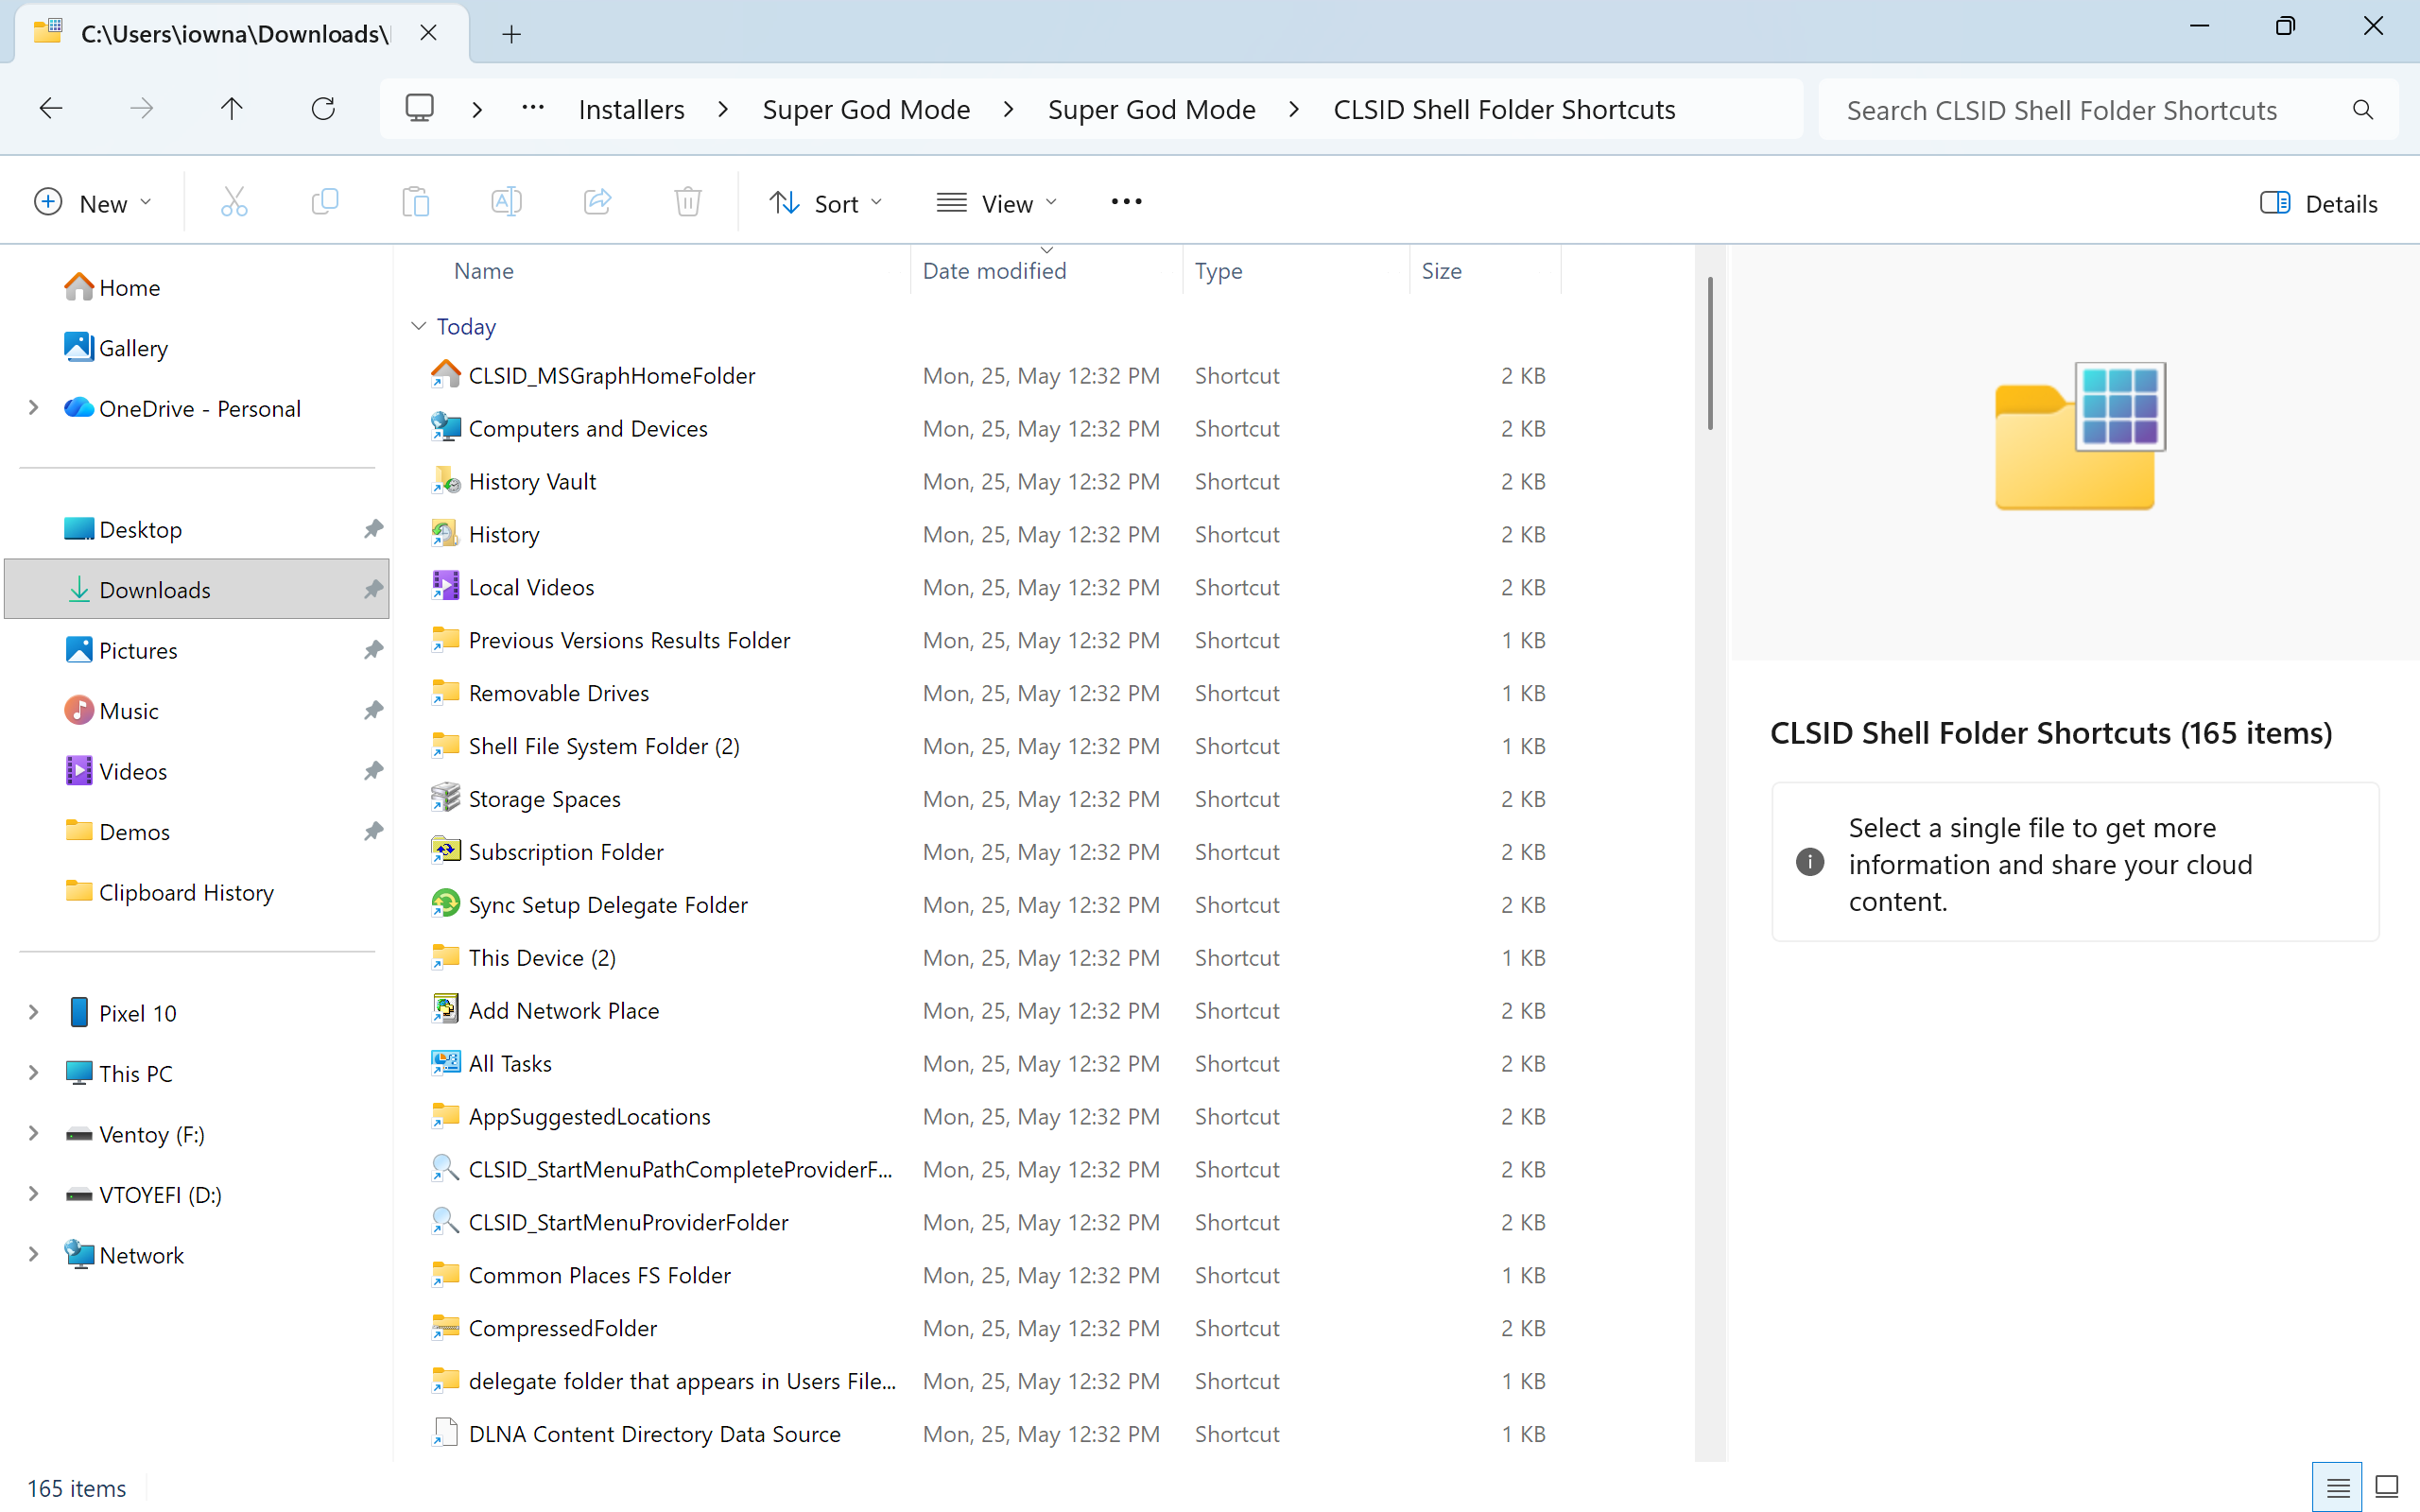This screenshot has height=1512, width=2420.
Task: Sort by the Date modified column header
Action: (x=994, y=270)
